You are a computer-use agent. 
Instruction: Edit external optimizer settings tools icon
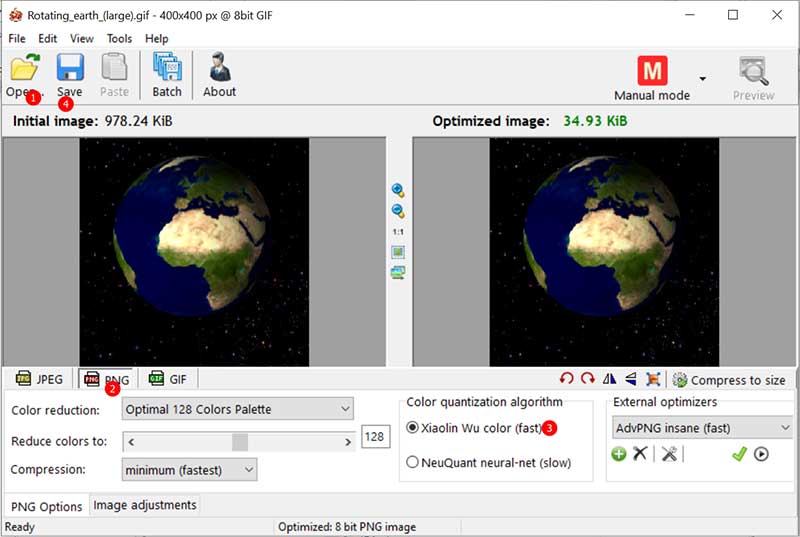coord(669,453)
